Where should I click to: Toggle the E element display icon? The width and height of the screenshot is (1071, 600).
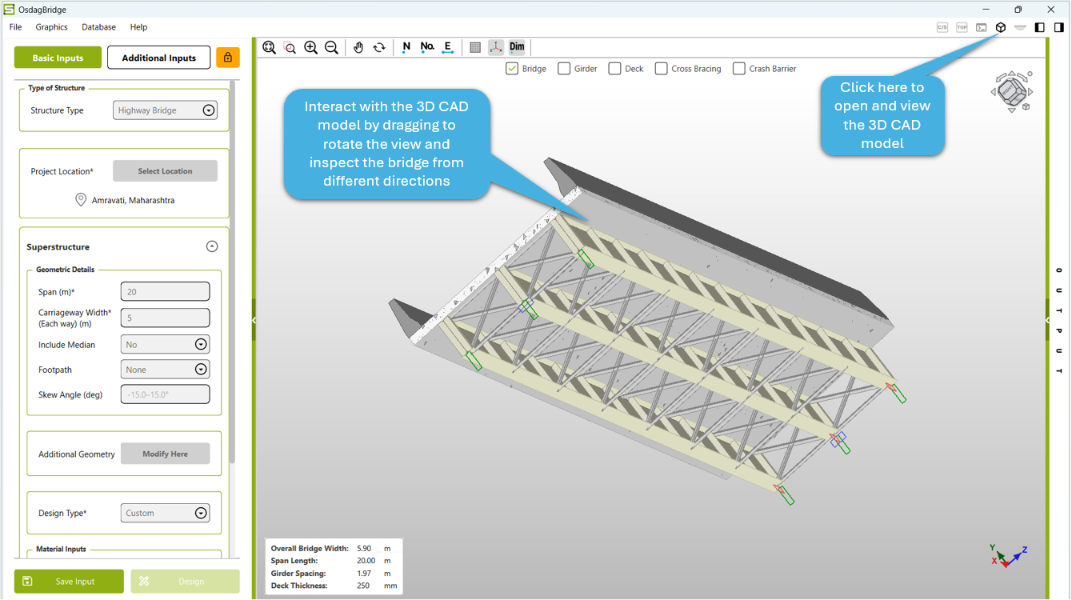pyautogui.click(x=447, y=47)
